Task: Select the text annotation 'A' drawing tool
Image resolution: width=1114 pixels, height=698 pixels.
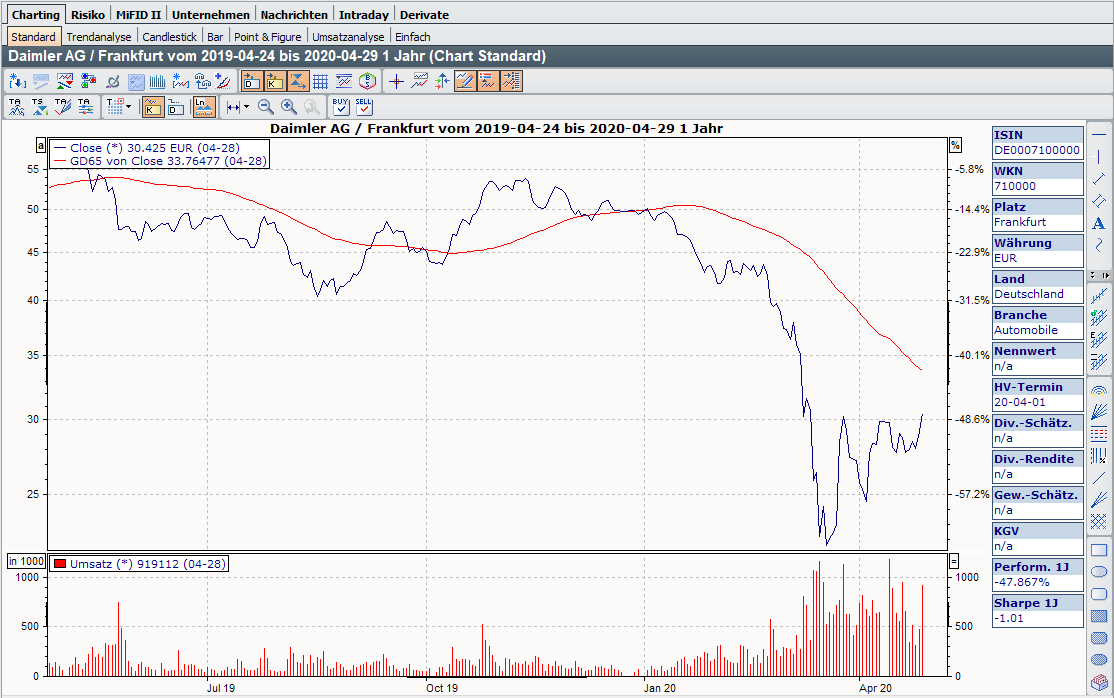Action: coord(1099,222)
